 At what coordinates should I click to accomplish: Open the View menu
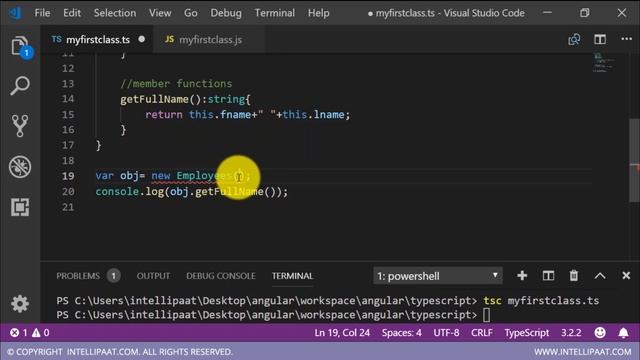coord(160,13)
